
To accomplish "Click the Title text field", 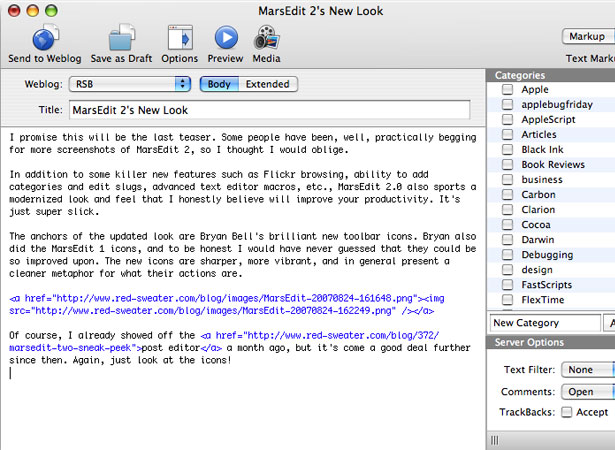I will click(x=269, y=110).
